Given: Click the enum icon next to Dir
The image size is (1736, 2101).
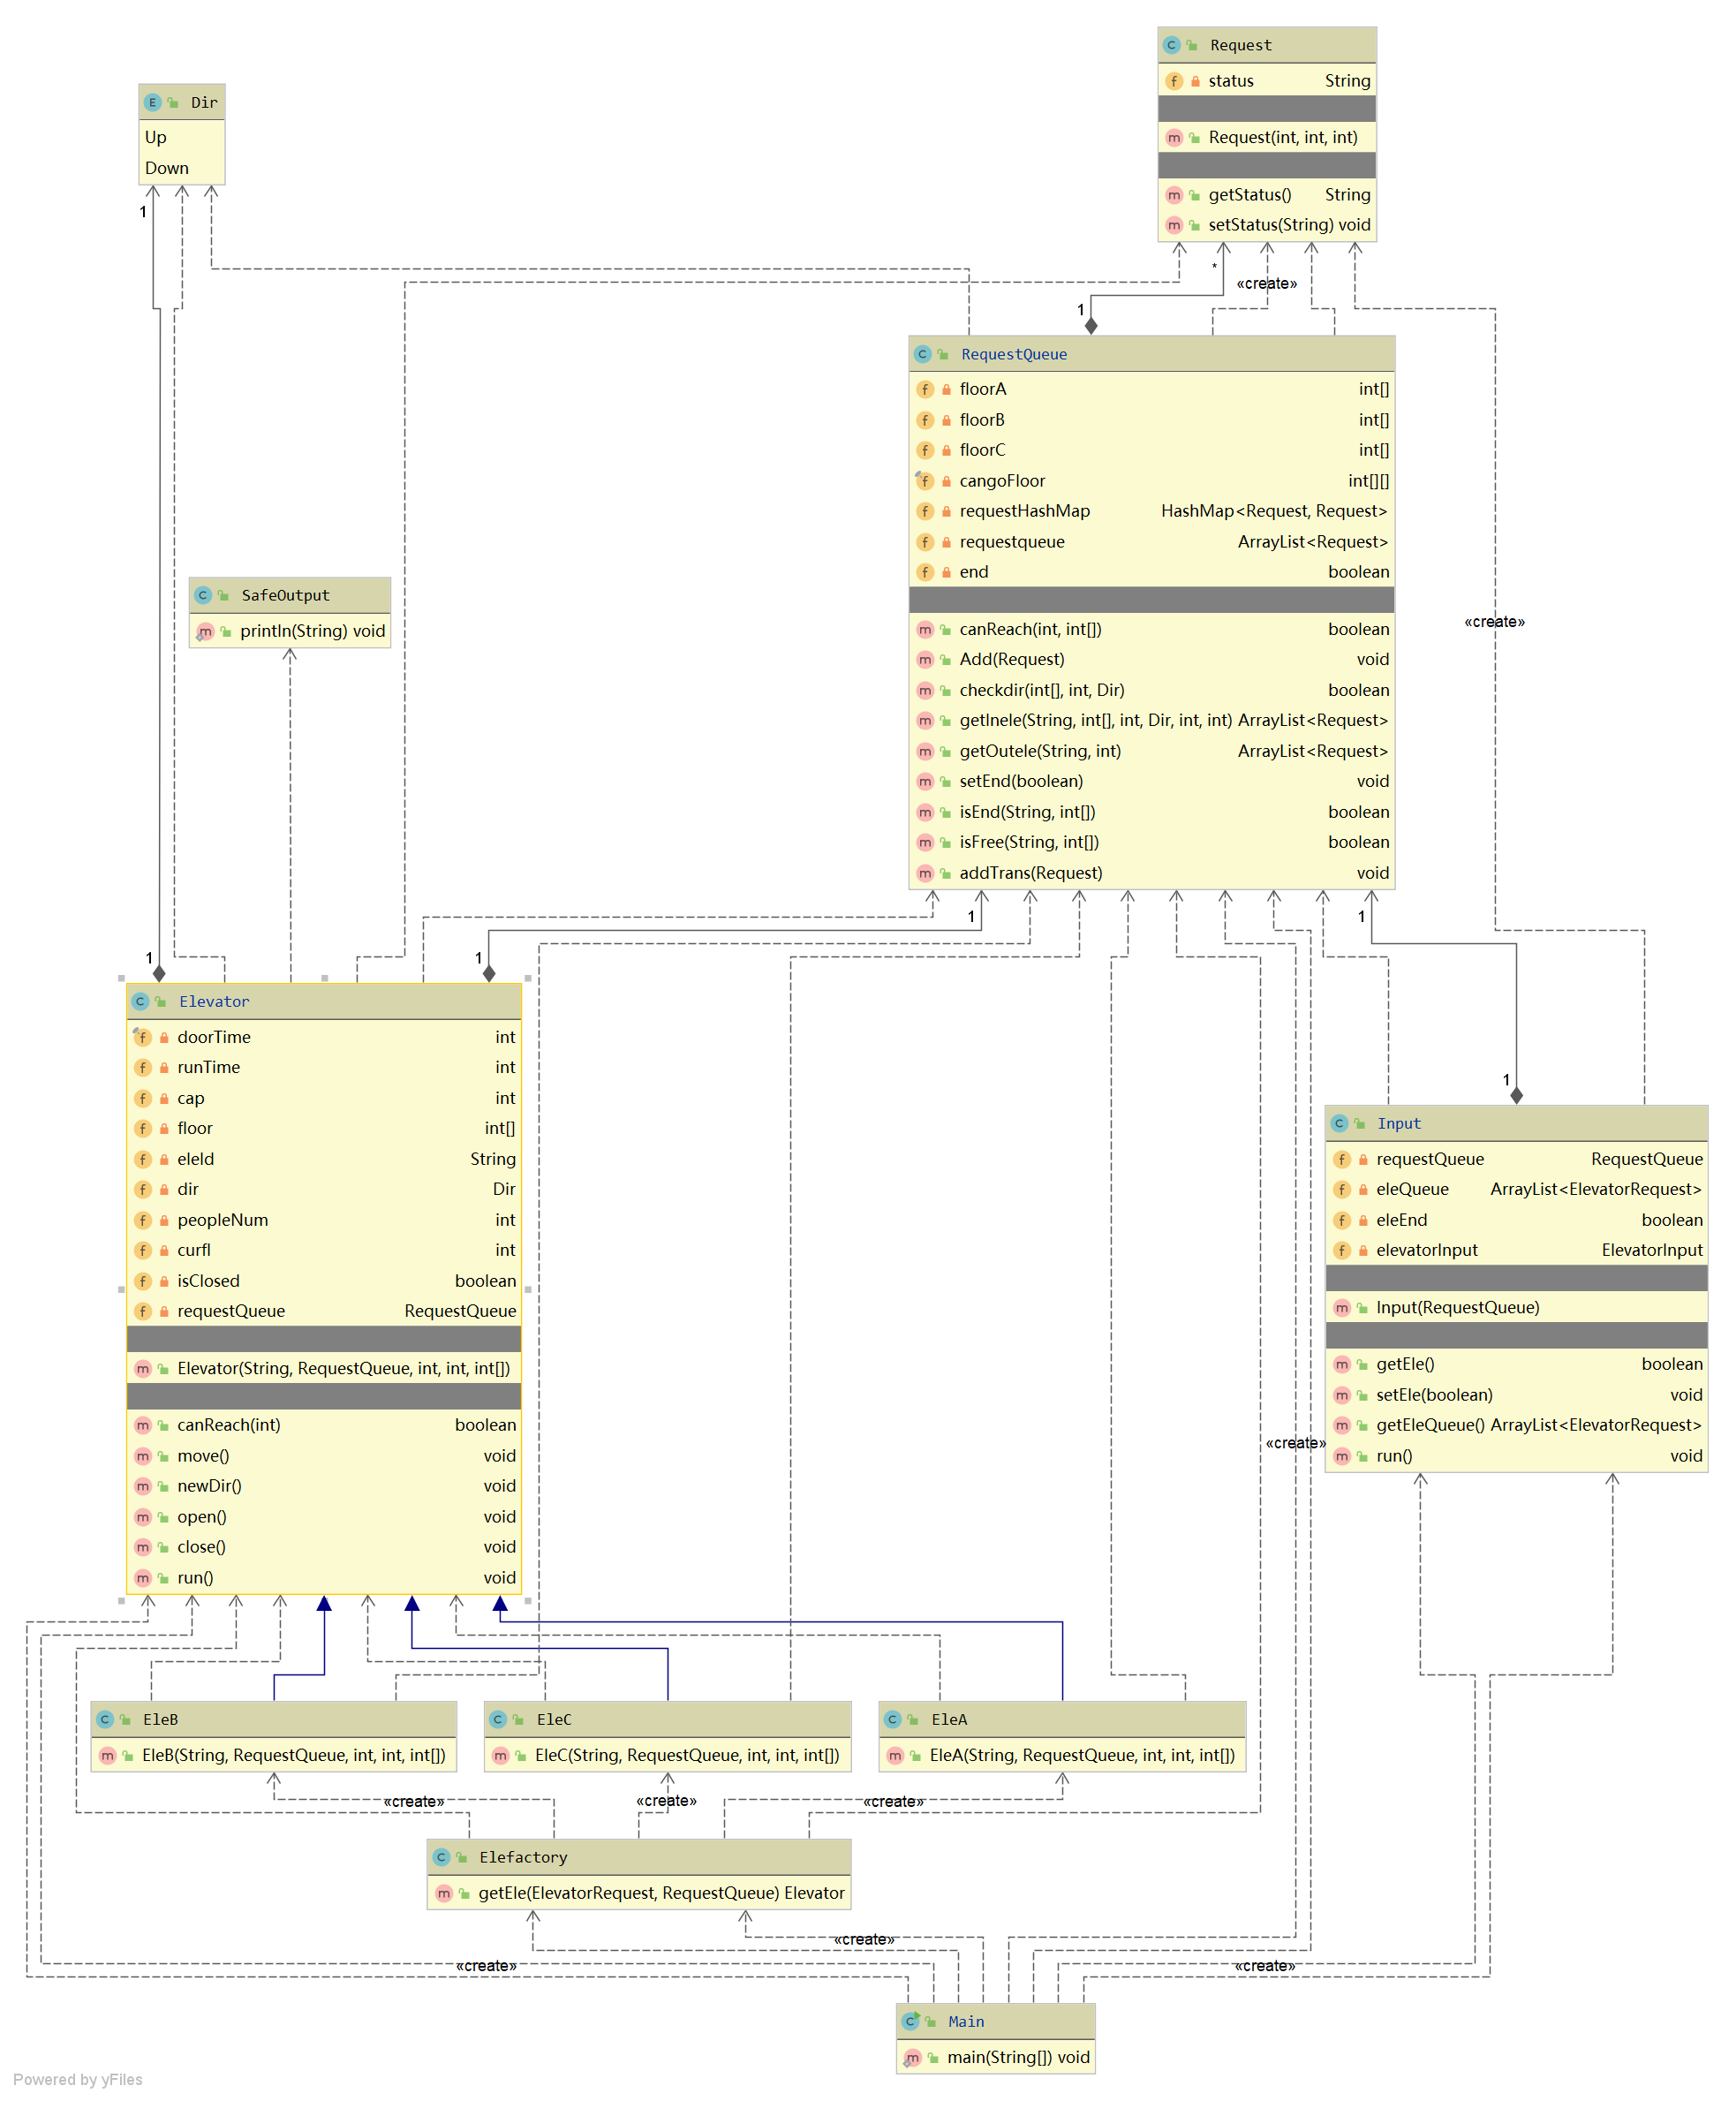Looking at the screenshot, I should (152, 102).
